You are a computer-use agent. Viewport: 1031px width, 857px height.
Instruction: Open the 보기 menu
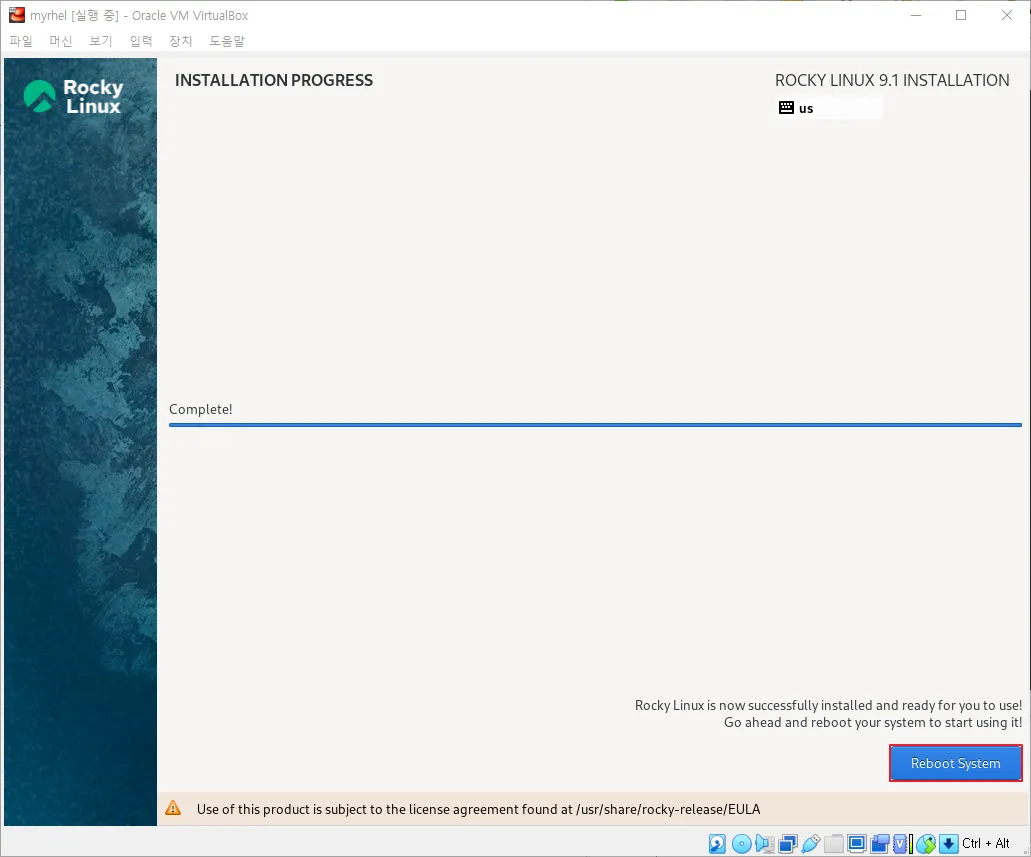[101, 41]
